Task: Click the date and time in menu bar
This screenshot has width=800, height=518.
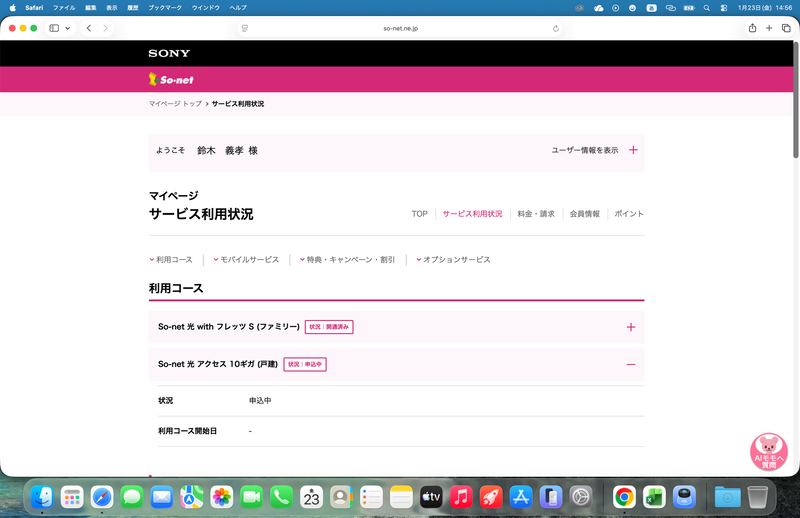Action: [765, 8]
